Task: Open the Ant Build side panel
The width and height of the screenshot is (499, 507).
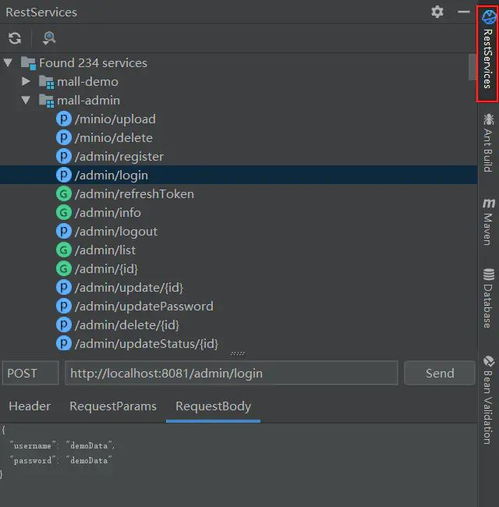Action: [488, 143]
